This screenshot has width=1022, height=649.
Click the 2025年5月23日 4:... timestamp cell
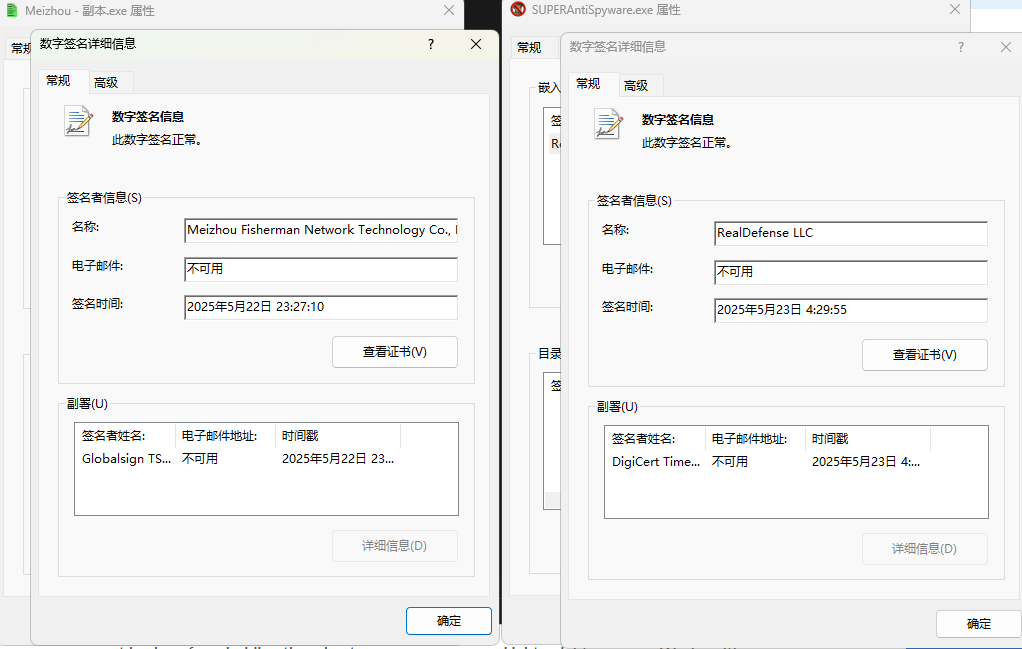[x=866, y=462]
